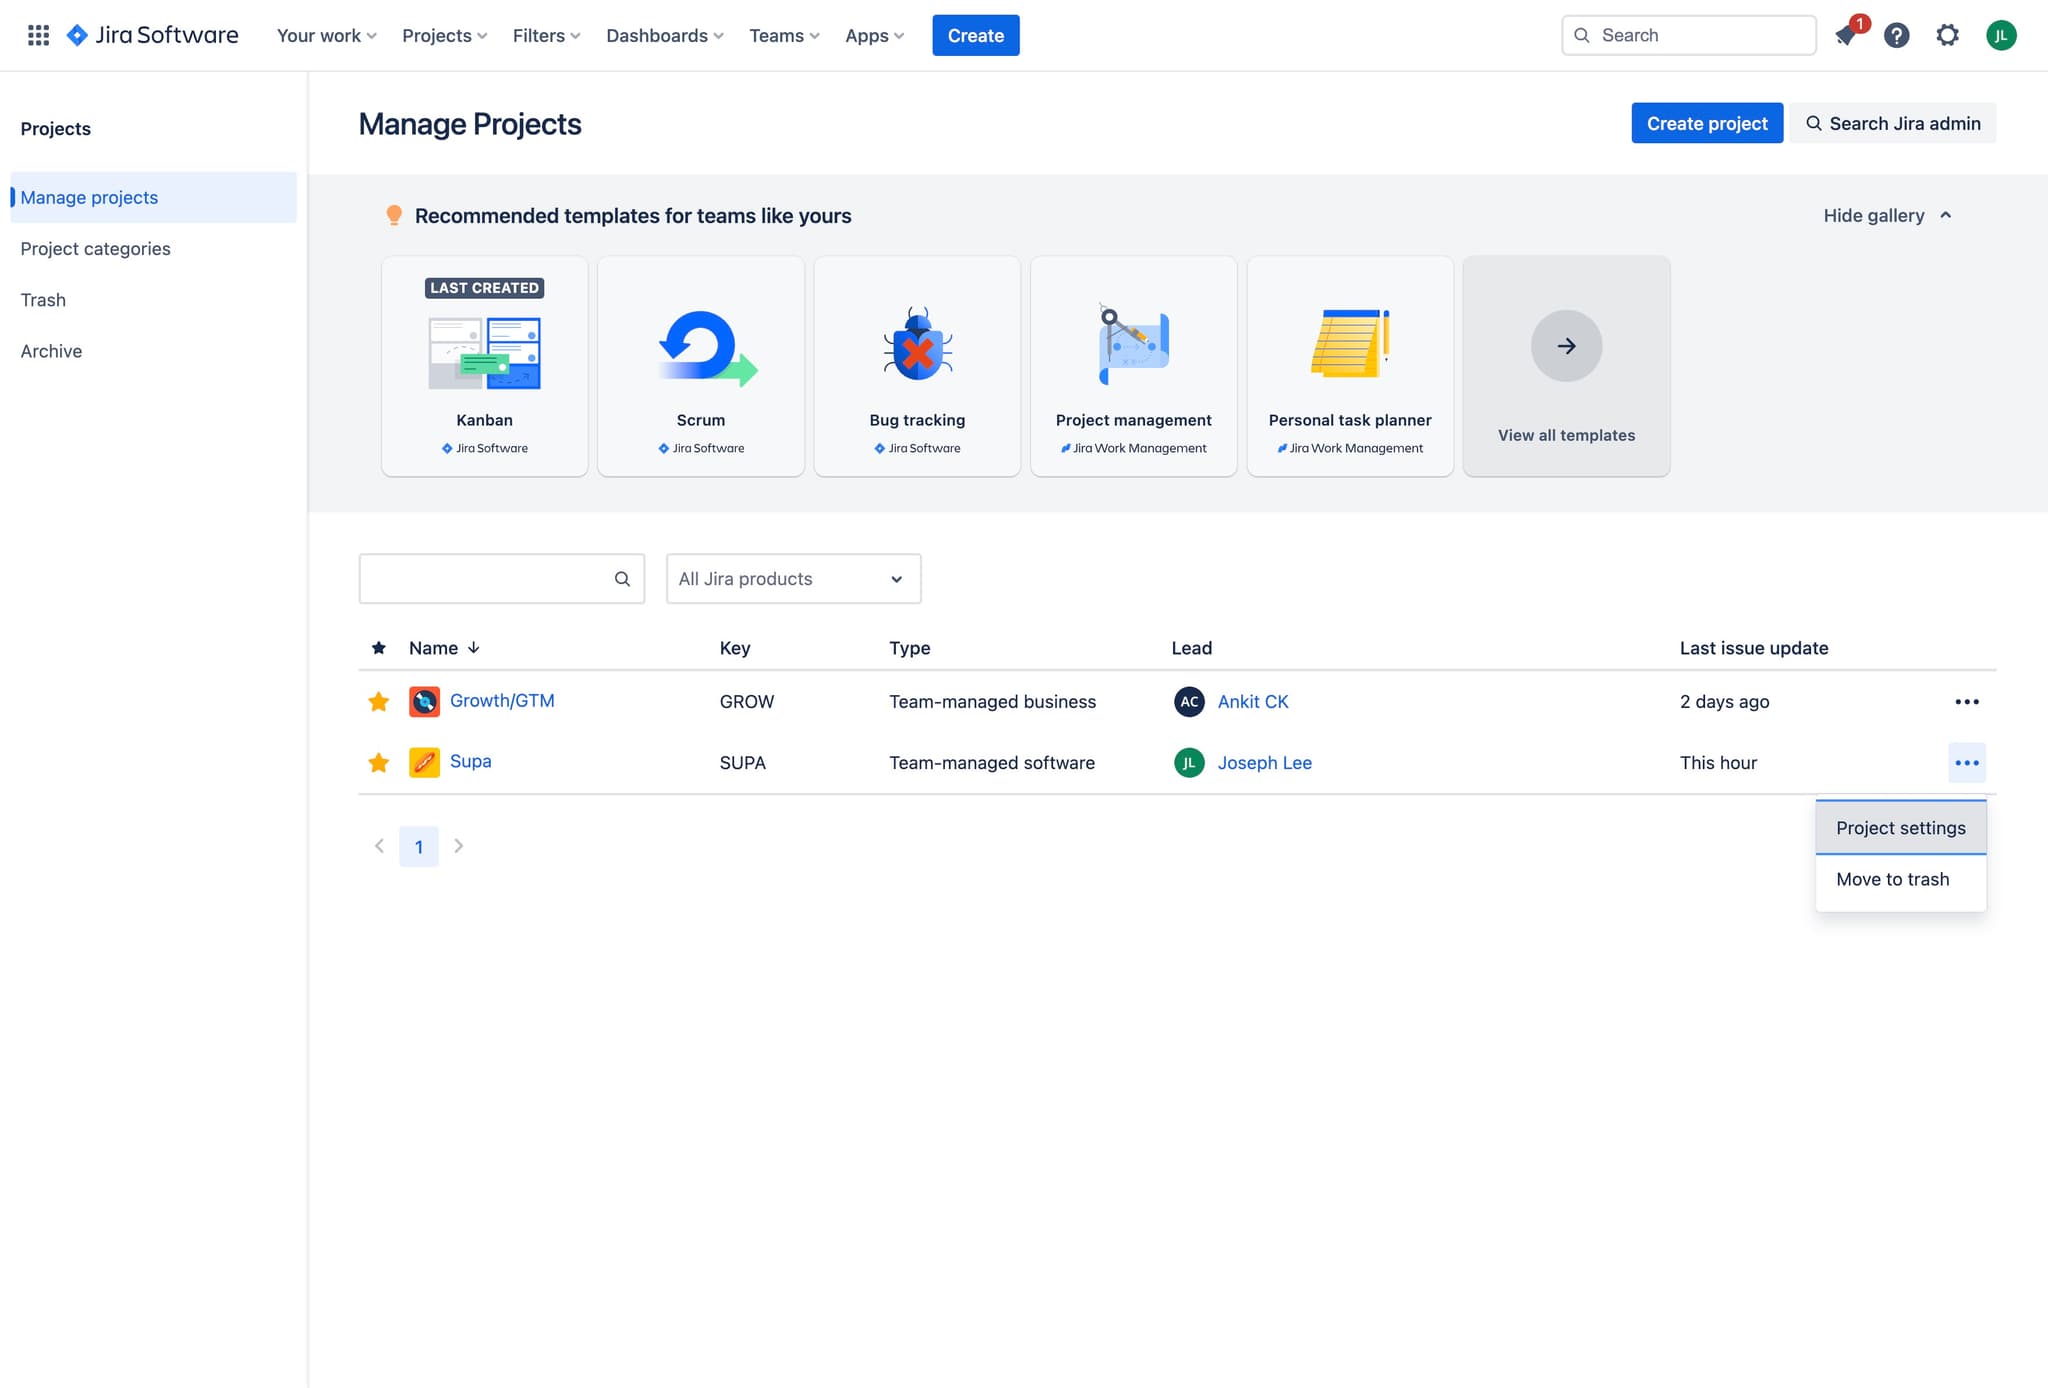Image resolution: width=2048 pixels, height=1388 pixels.
Task: Select Project settings from the menu
Action: pos(1900,828)
